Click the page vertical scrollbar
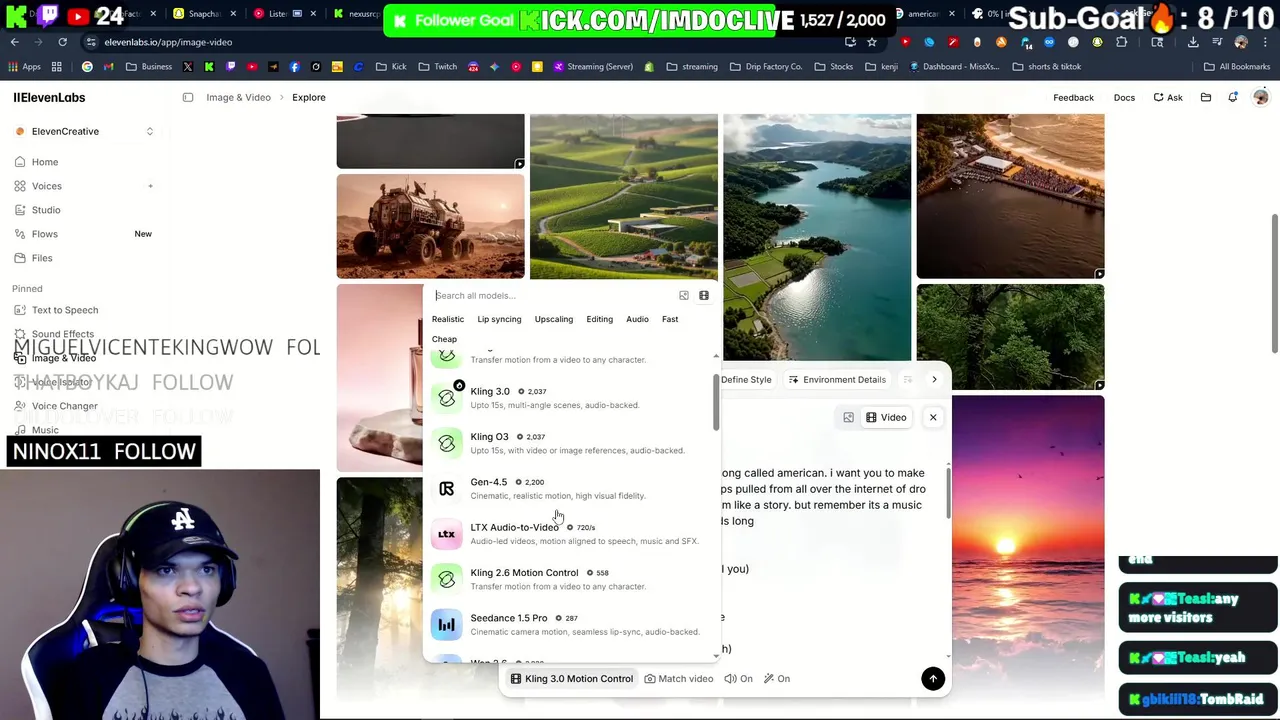Viewport: 1280px width, 720px height. (1275, 282)
